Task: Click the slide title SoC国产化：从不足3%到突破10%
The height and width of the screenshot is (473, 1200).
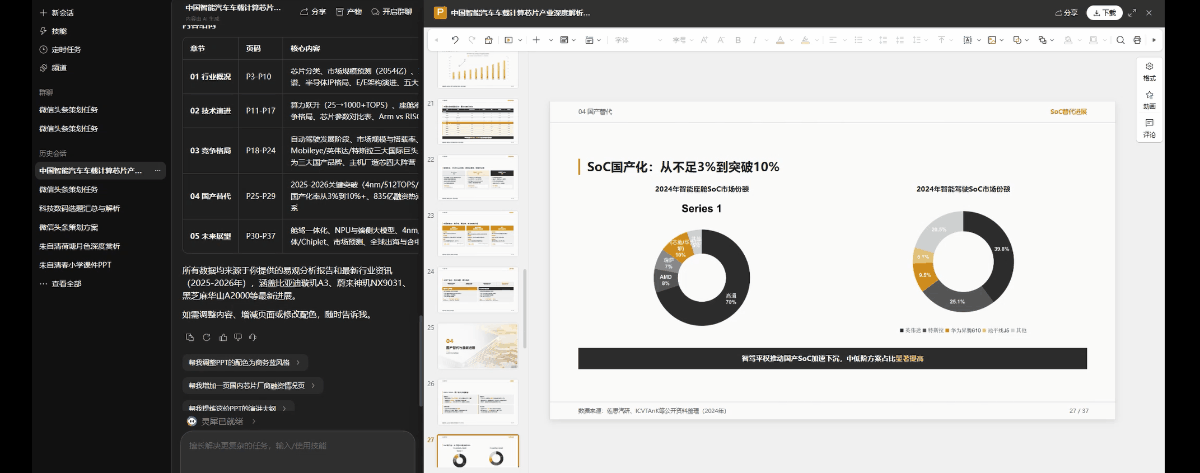Action: 682,167
